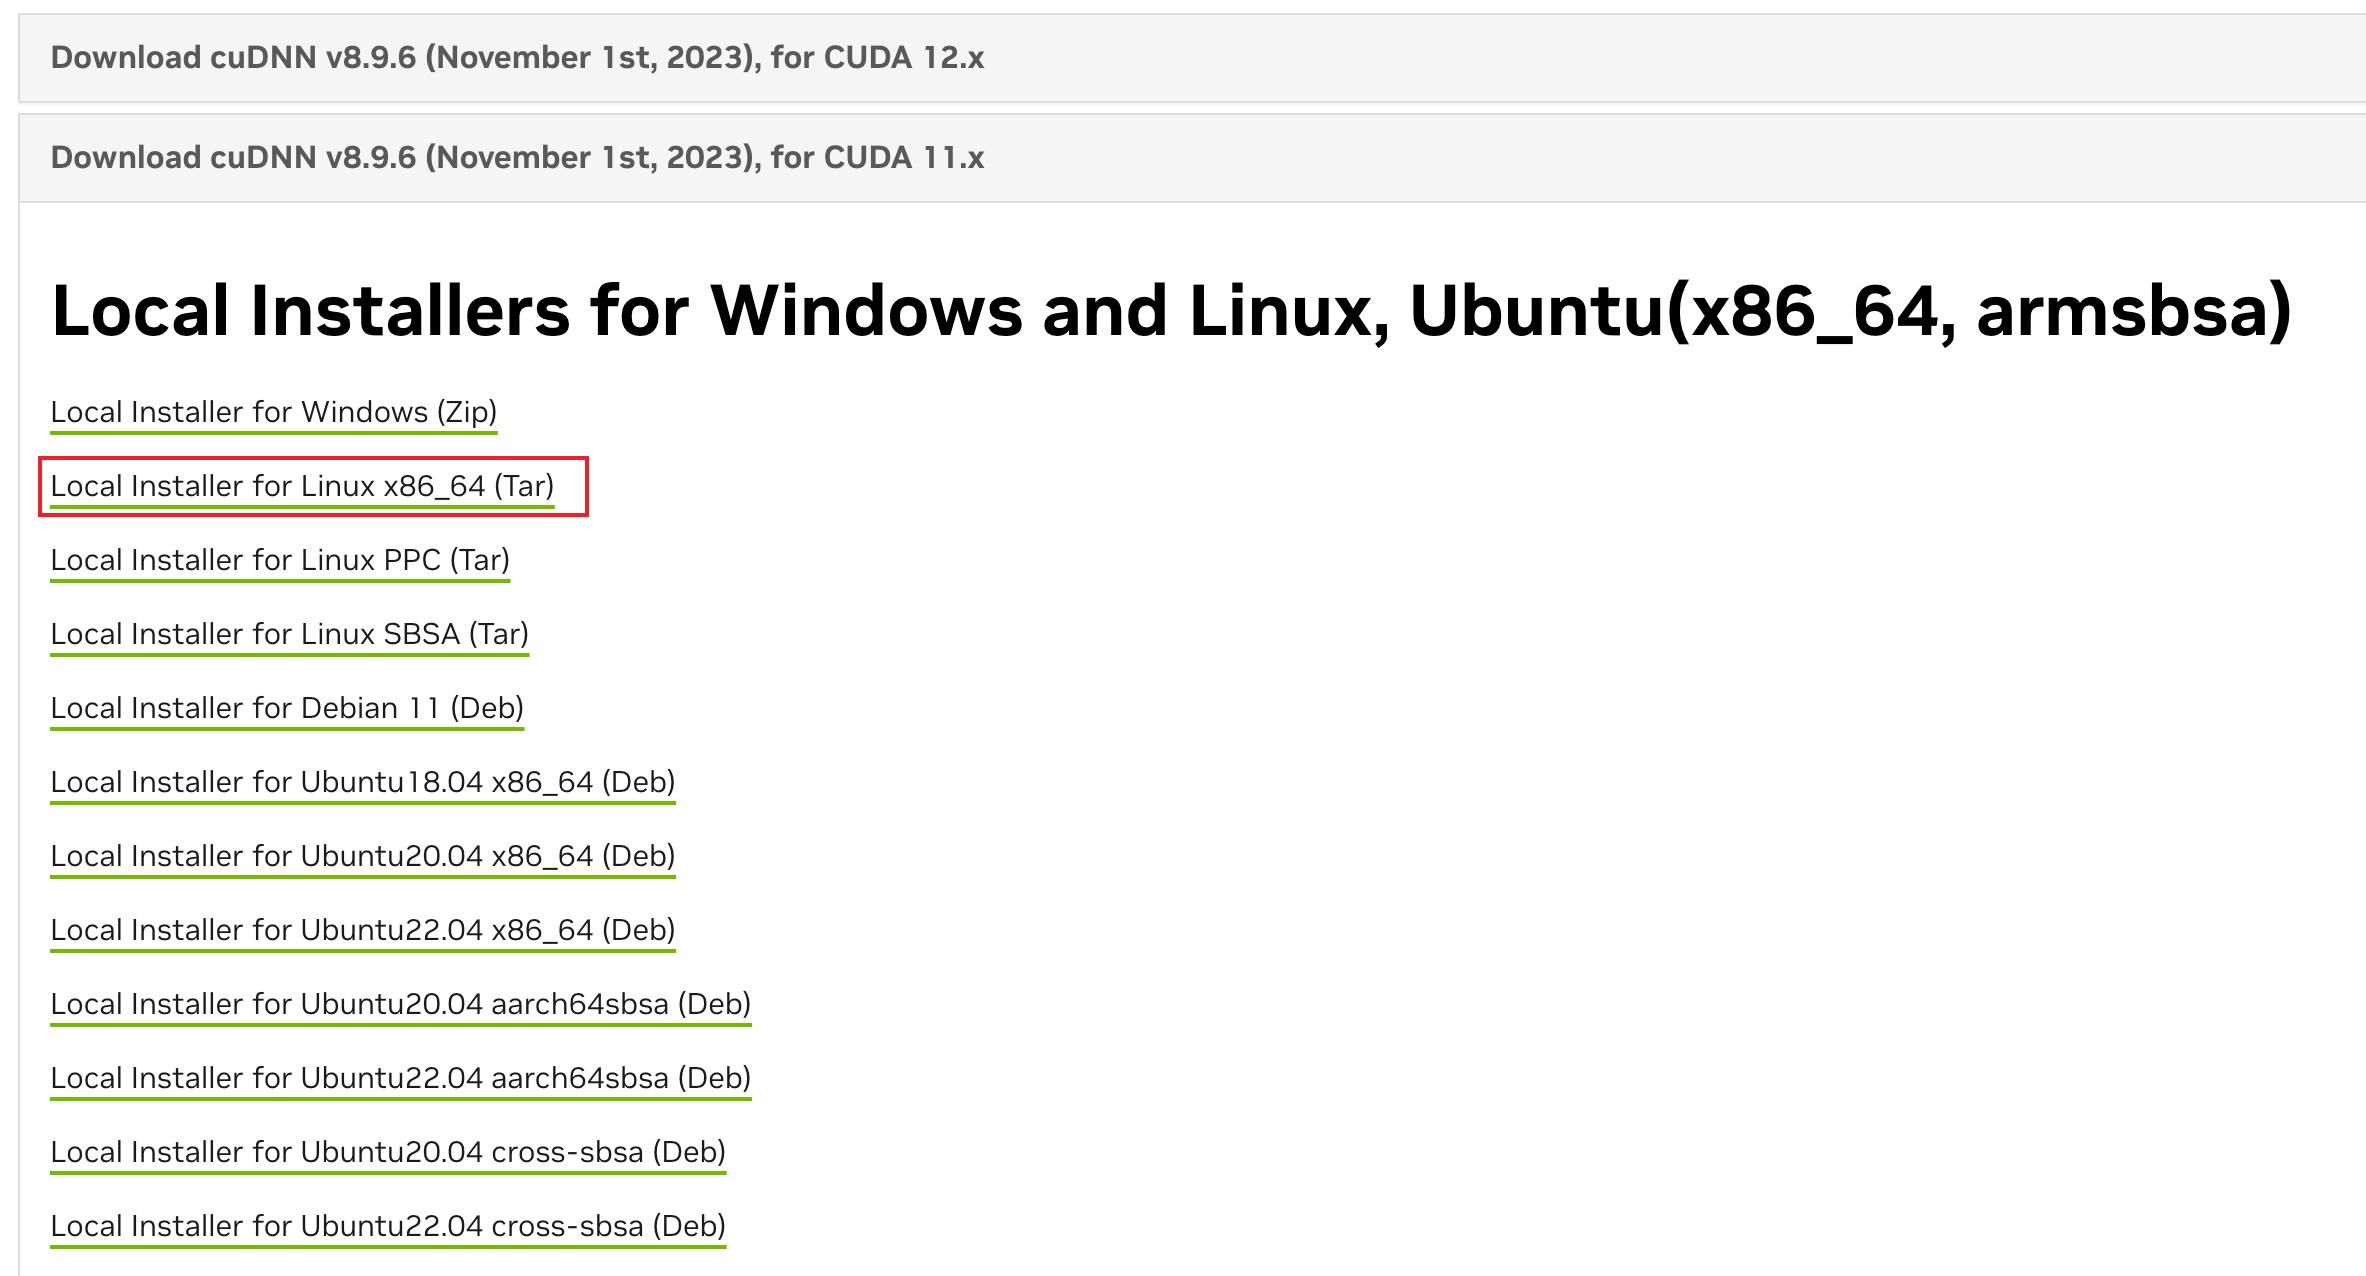The width and height of the screenshot is (2366, 1276).
Task: Click Ubuntu20.04 cross-sbsa (Deb) installer link
Action: click(388, 1152)
